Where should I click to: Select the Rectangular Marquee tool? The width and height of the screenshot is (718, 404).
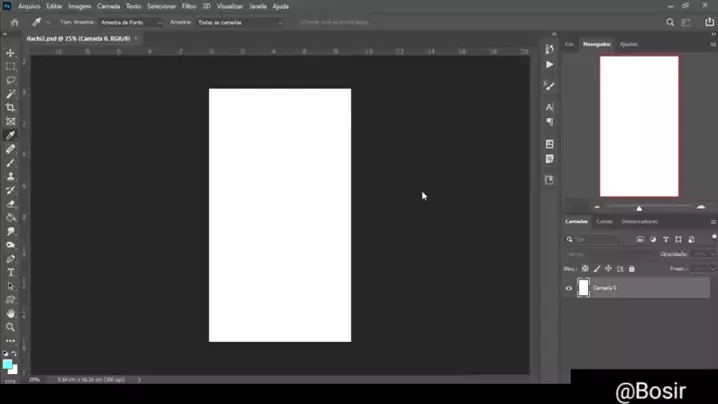tap(11, 67)
